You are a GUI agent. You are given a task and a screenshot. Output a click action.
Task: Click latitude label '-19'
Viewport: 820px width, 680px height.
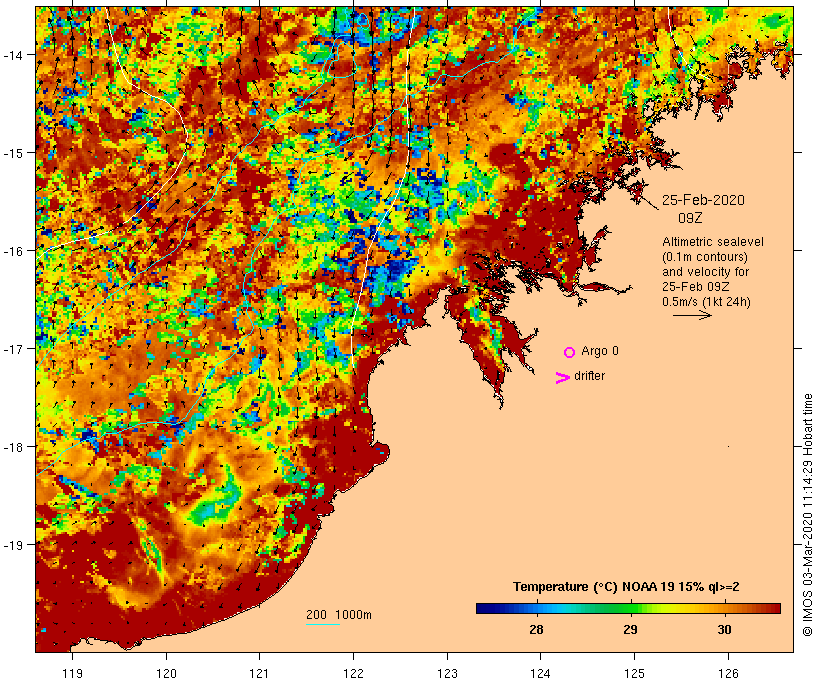pyautogui.click(x=12, y=545)
